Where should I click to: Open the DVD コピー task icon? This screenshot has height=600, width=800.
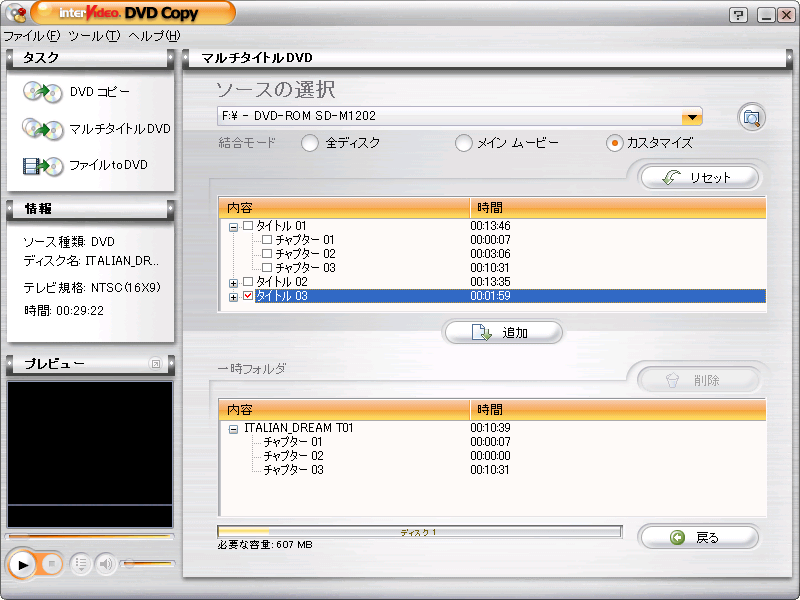42,92
